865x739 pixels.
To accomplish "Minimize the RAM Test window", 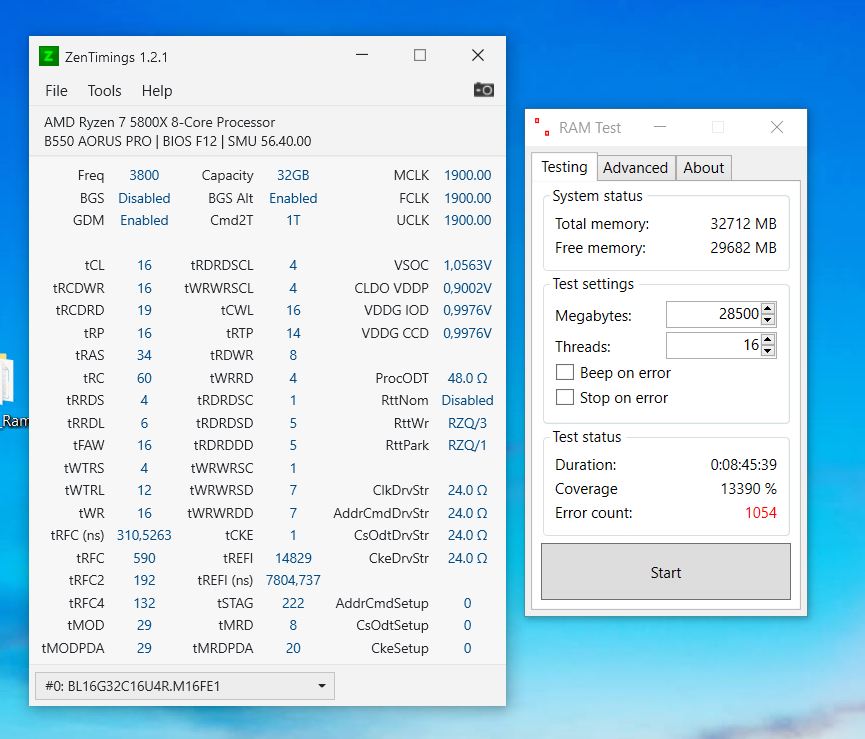I will (660, 127).
